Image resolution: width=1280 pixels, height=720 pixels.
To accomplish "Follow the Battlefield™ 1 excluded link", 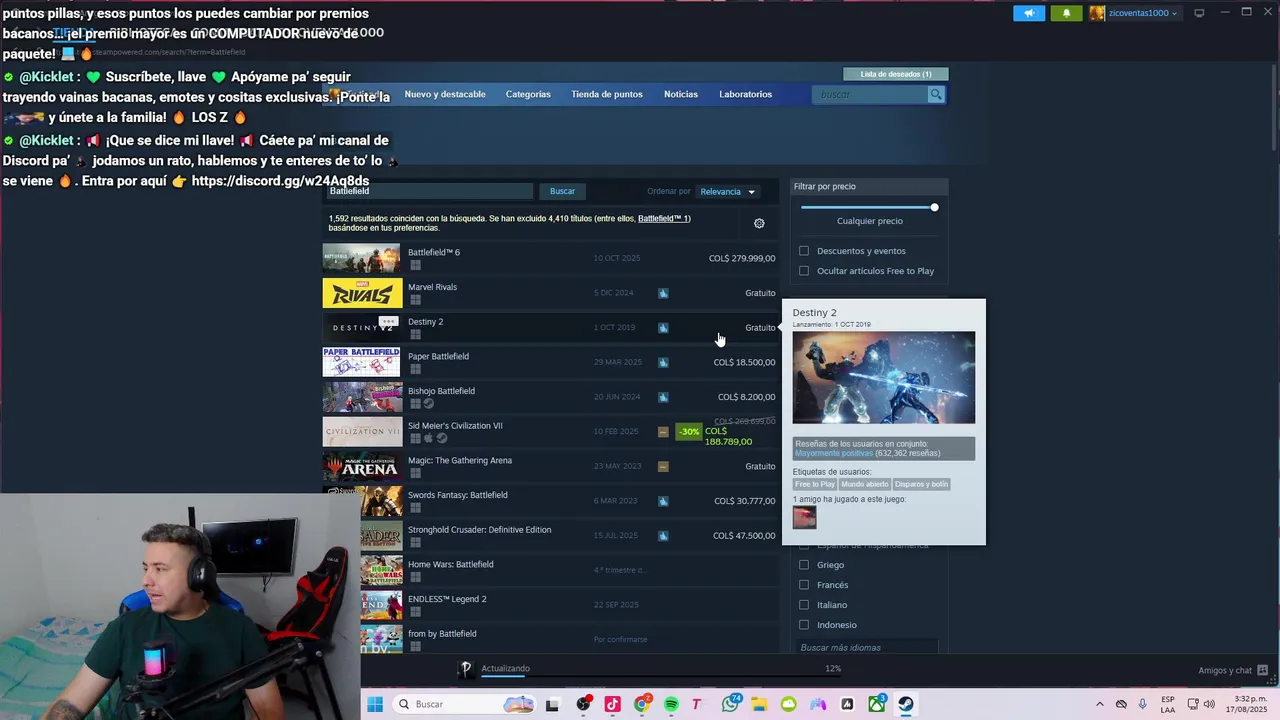I will (x=663, y=219).
